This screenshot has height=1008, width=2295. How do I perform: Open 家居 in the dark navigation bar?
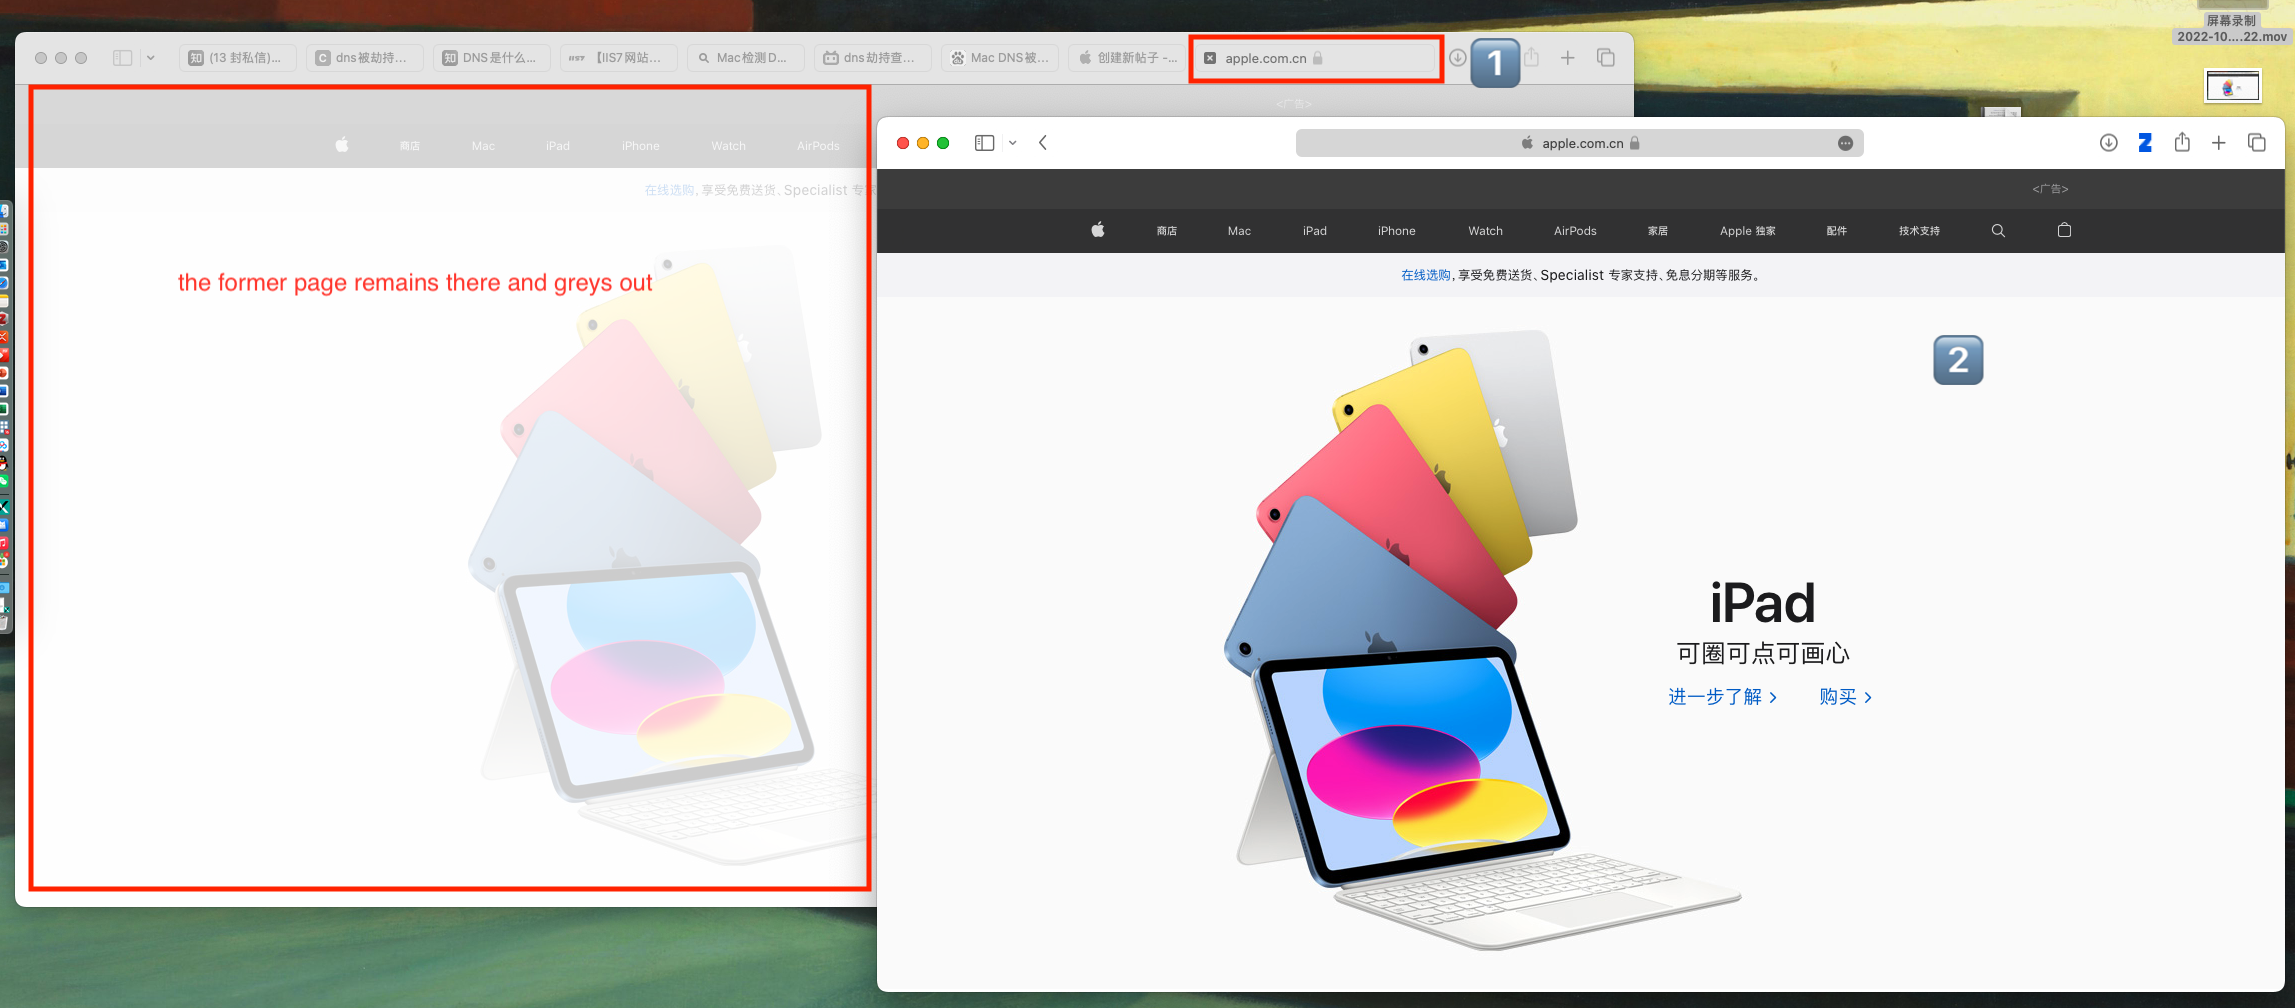(x=1658, y=231)
